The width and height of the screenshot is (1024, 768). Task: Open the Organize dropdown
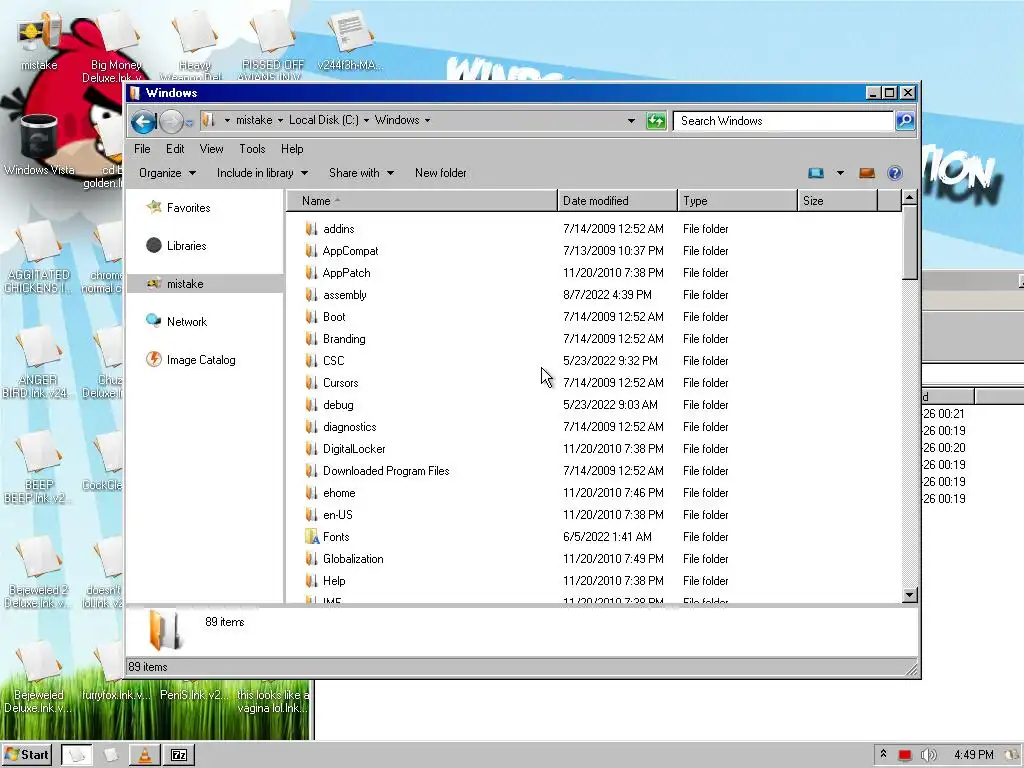click(x=167, y=173)
